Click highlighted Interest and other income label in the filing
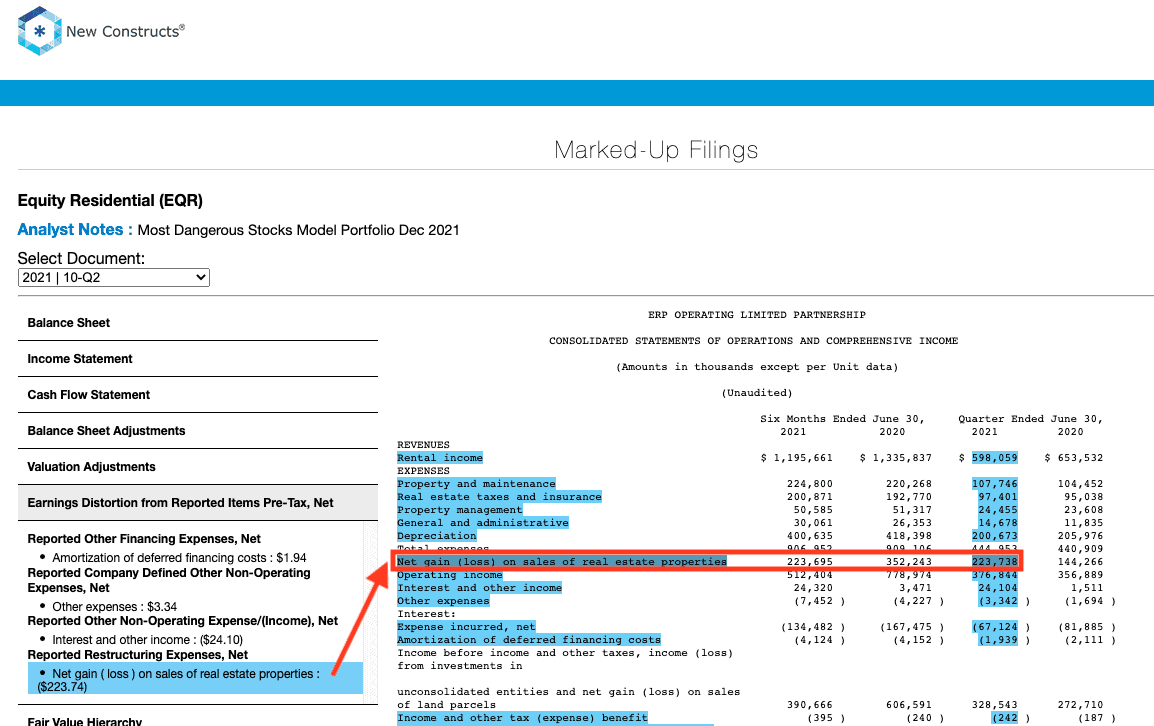This screenshot has height=726, width=1154. (x=479, y=588)
